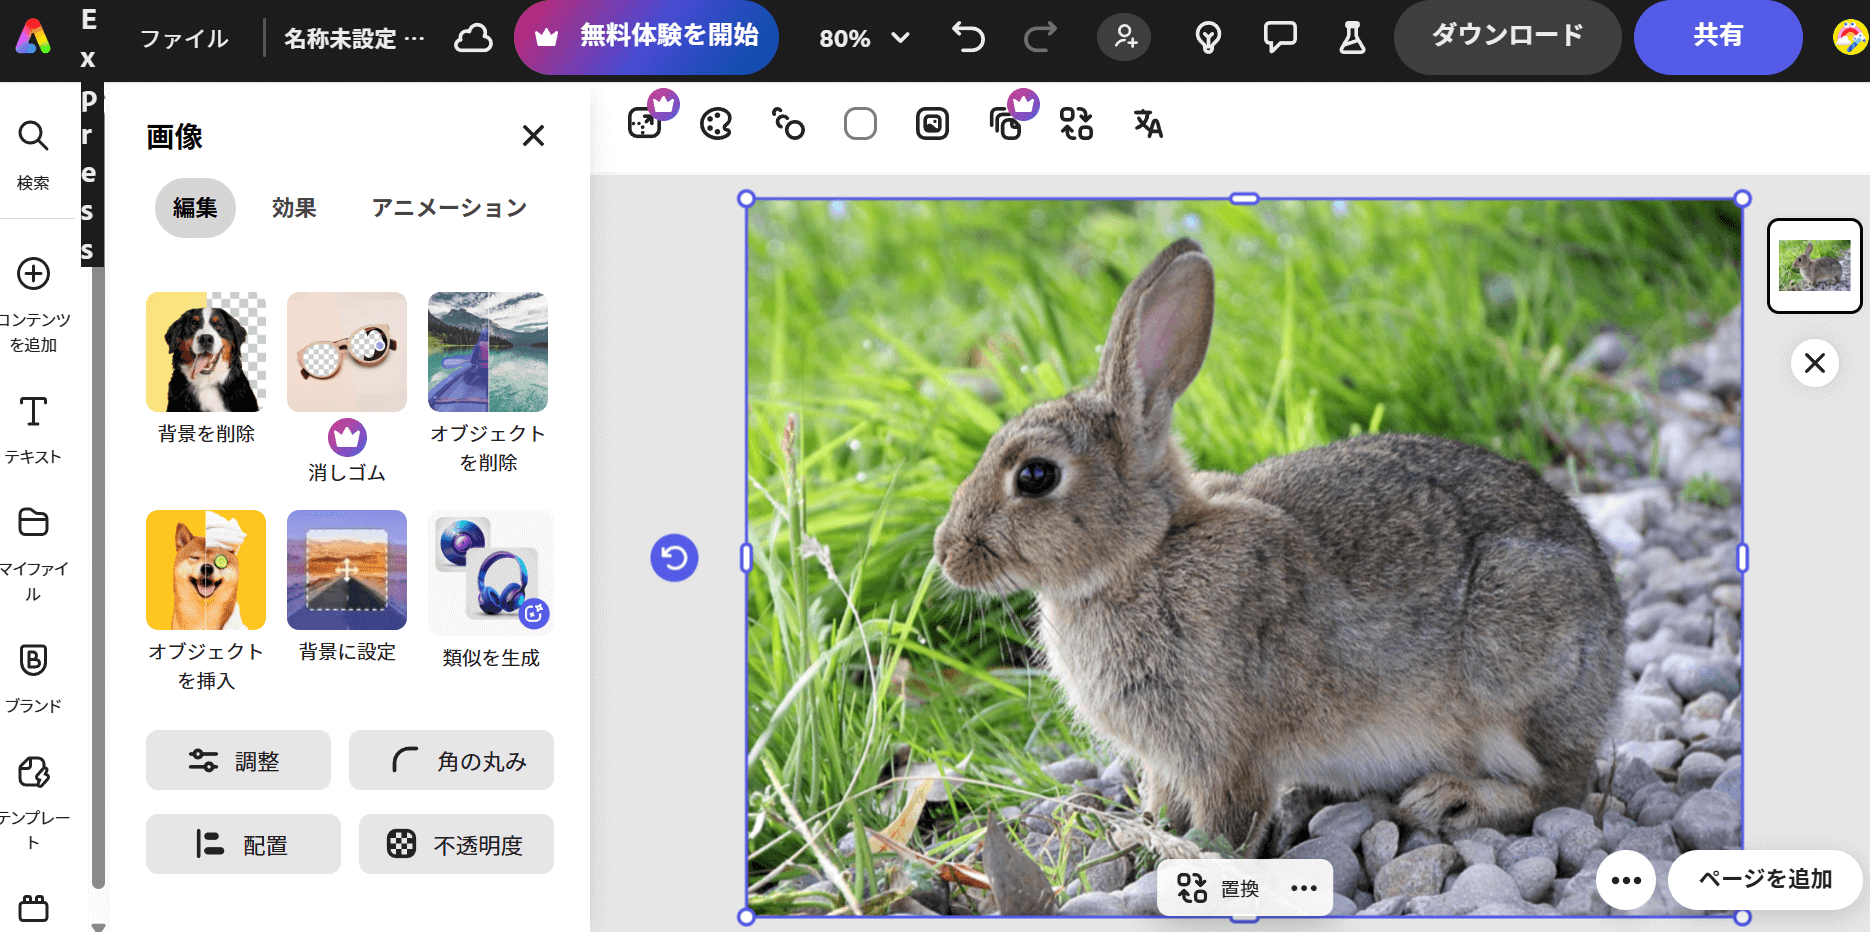Open the rounded square shape toolbar icon
1870x932 pixels.
860,124
